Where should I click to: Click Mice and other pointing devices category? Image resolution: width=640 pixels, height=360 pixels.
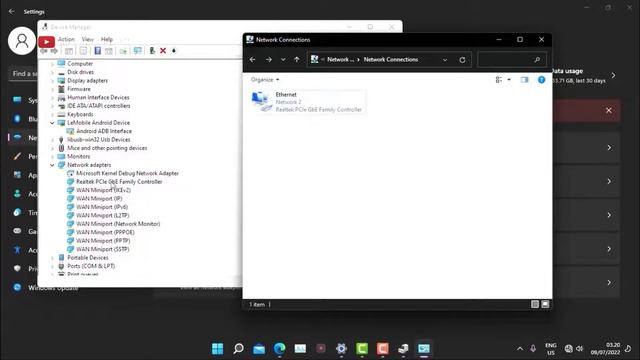pyautogui.click(x=107, y=148)
